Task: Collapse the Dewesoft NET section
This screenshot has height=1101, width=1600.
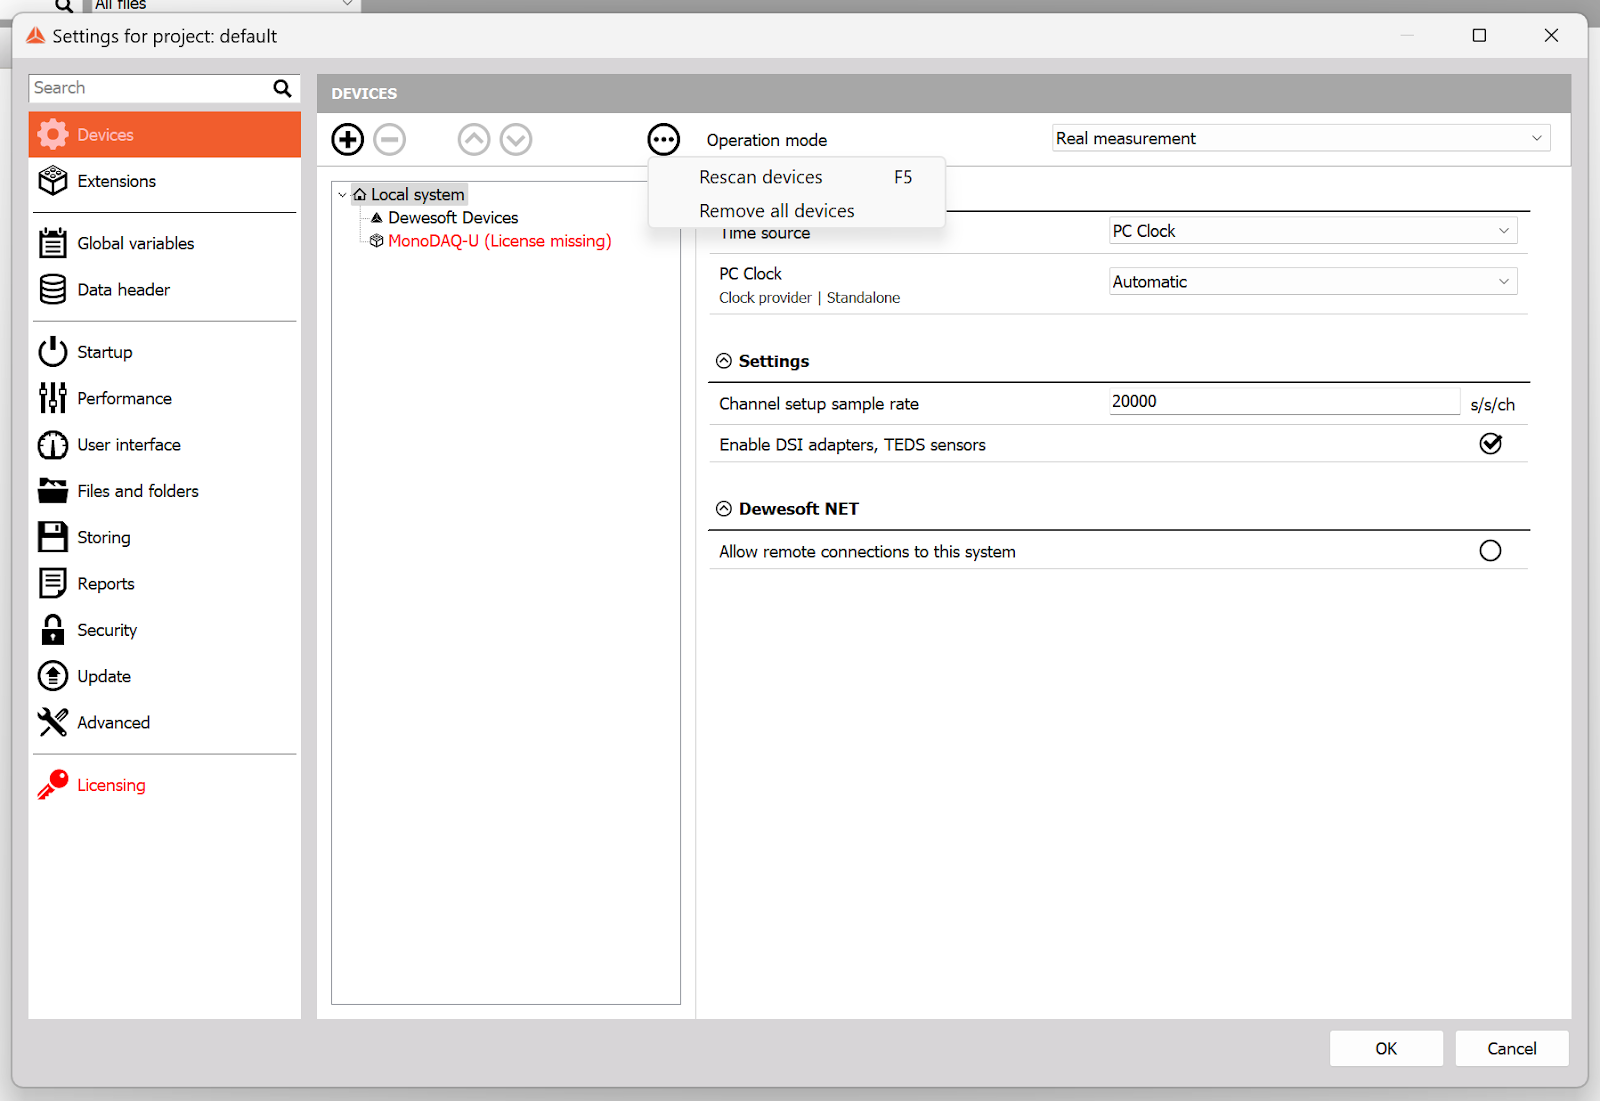Action: pos(724,509)
